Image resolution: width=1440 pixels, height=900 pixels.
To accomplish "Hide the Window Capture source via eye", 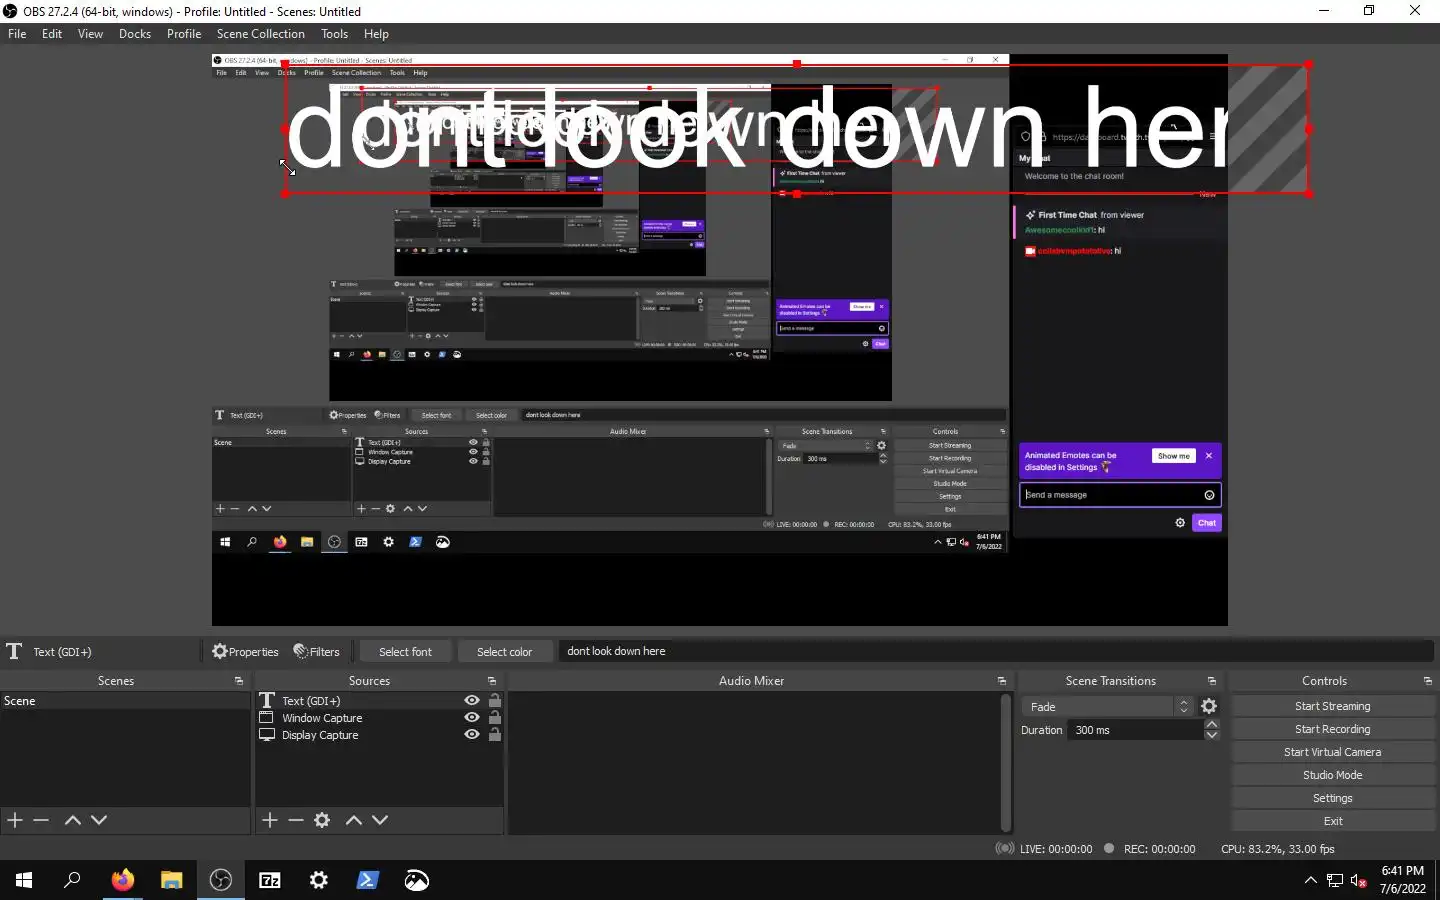I will click(472, 717).
